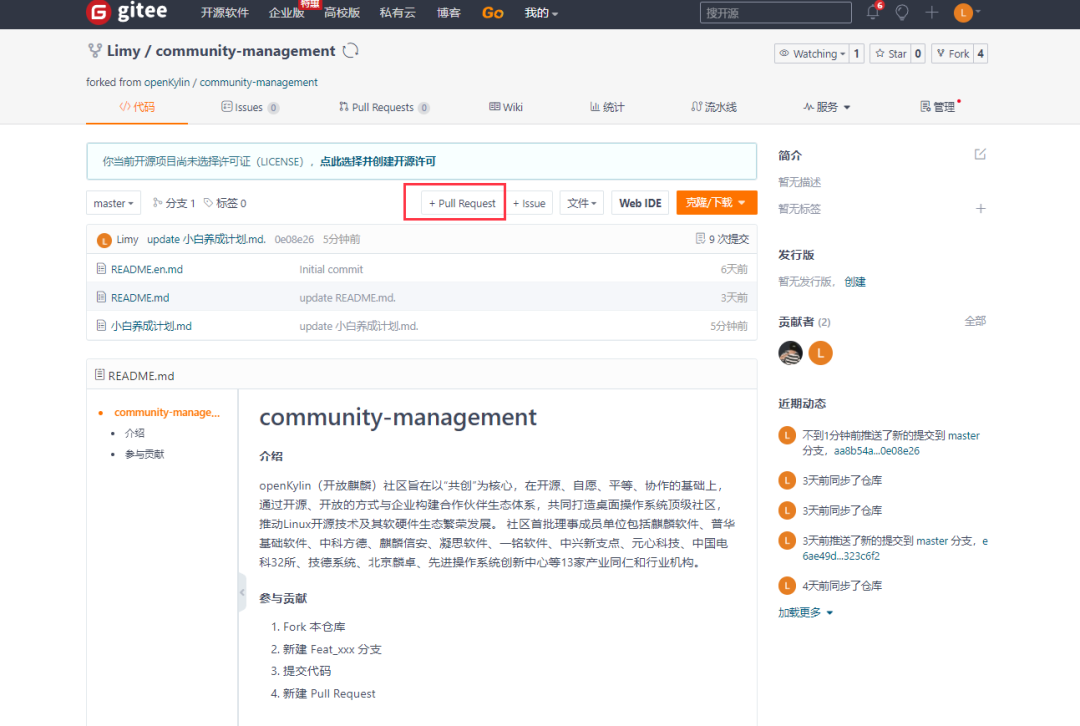The image size is (1080, 726).
Task: Open the user avatar menu
Action: (x=966, y=12)
